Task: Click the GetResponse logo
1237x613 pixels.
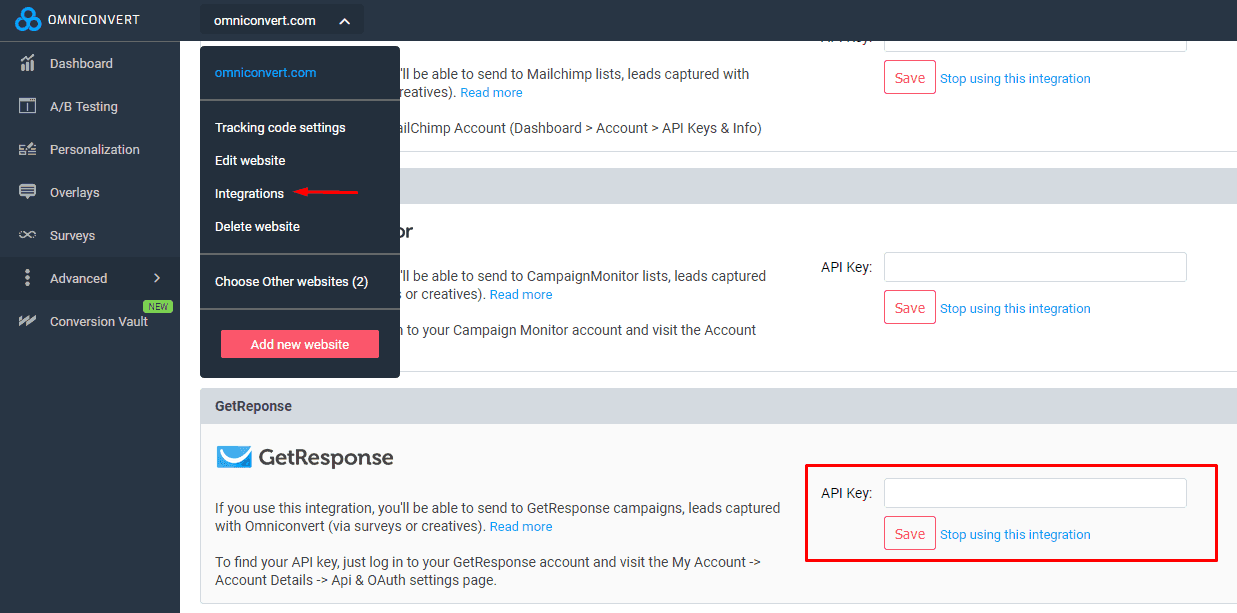Action: tap(305, 457)
